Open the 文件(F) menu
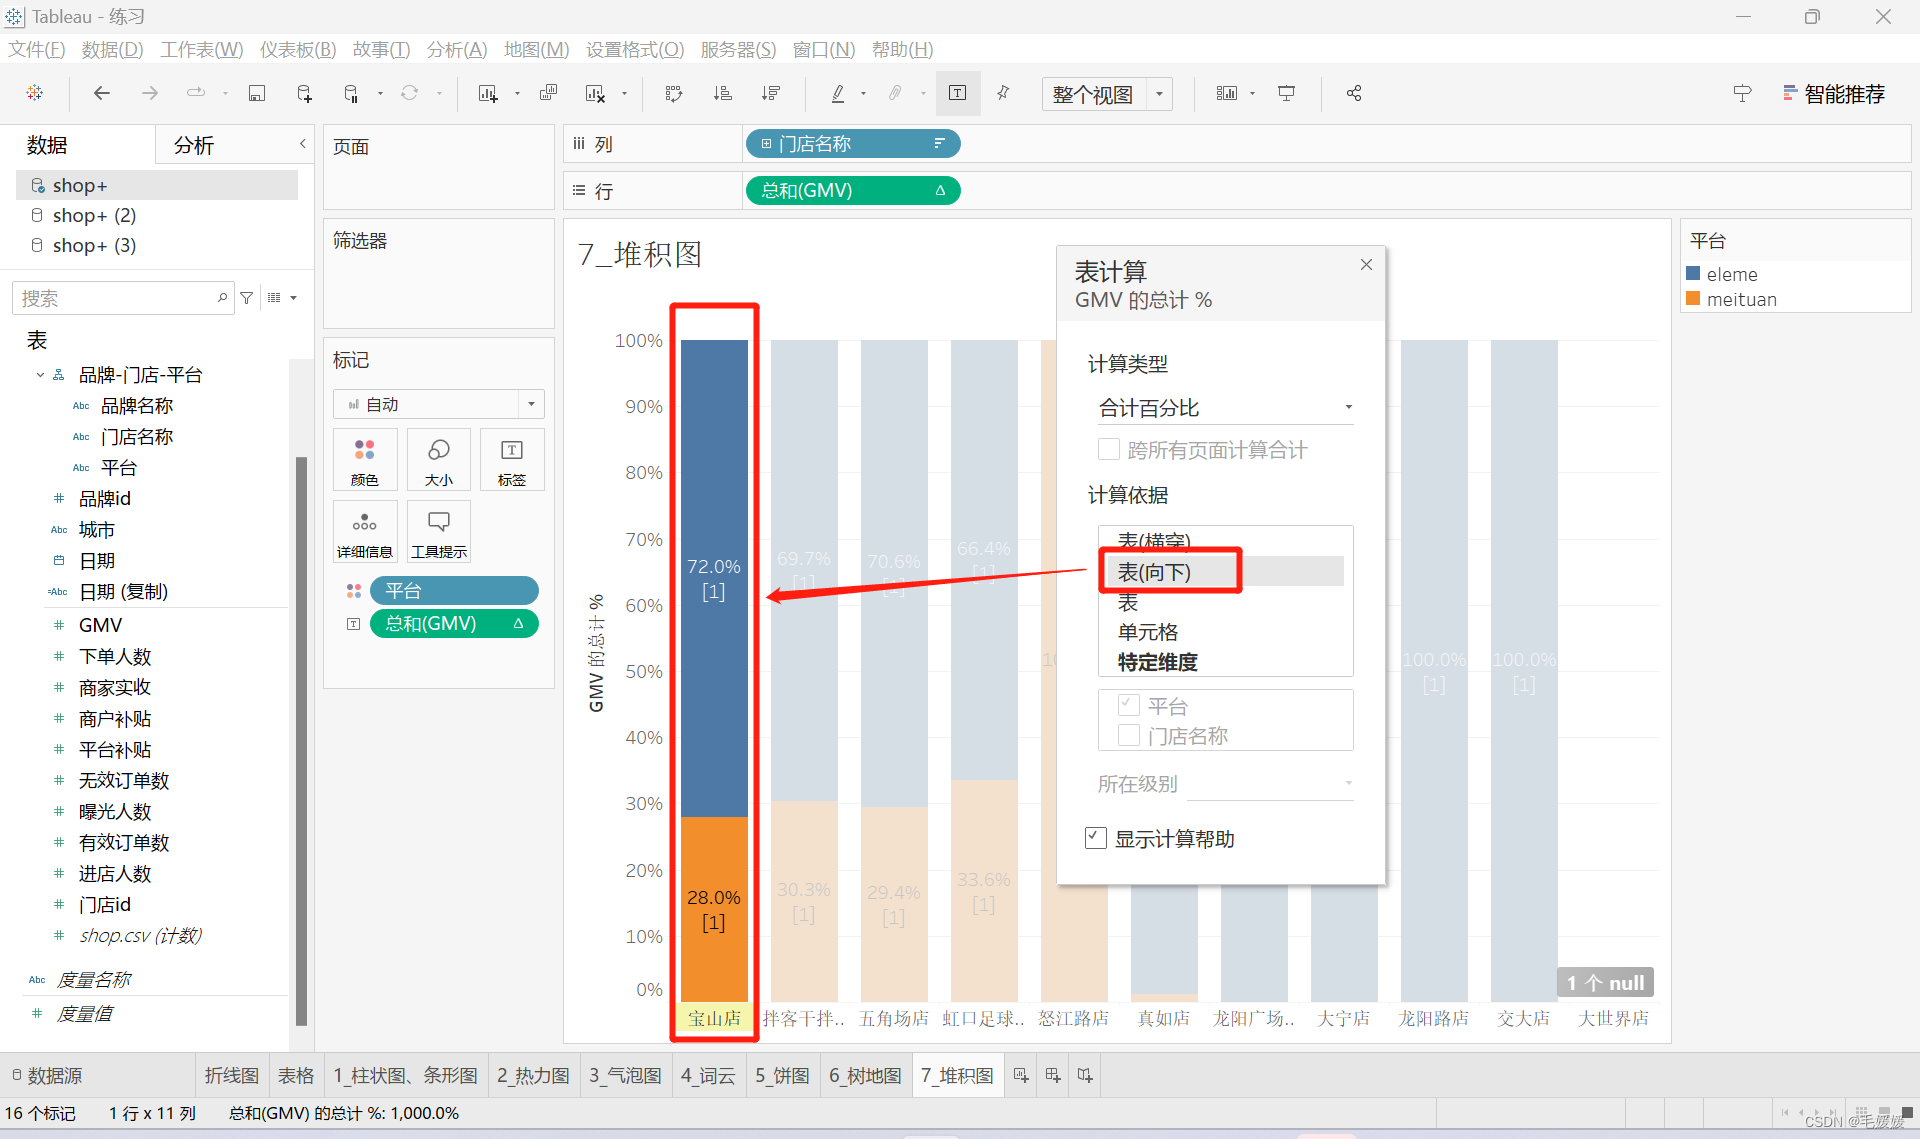 36,49
